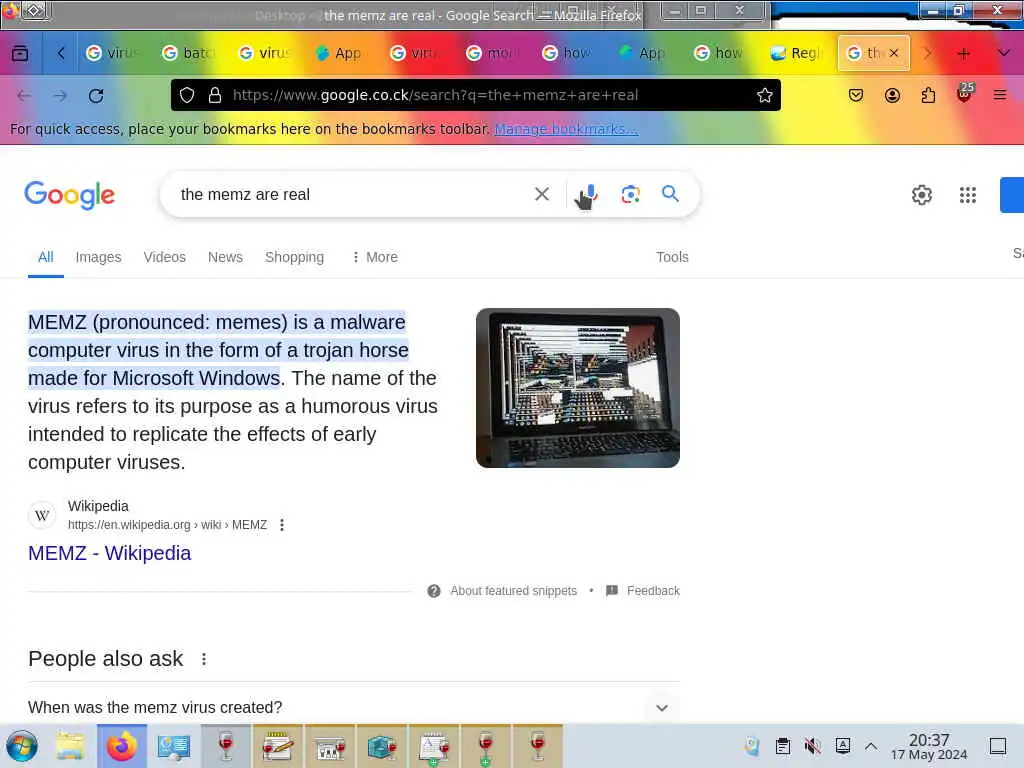Open About featured snippets

(502, 591)
